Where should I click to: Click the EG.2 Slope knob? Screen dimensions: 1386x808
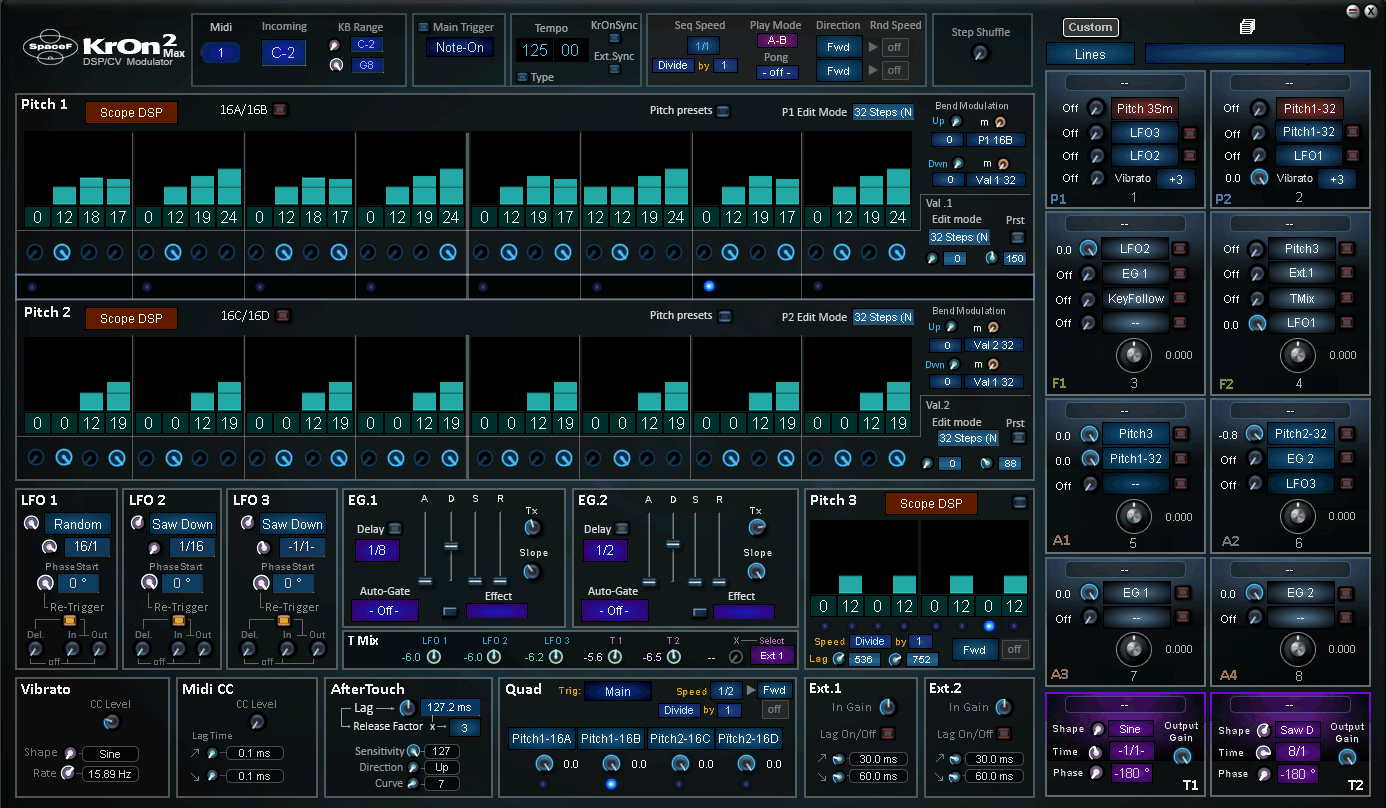pyautogui.click(x=757, y=572)
